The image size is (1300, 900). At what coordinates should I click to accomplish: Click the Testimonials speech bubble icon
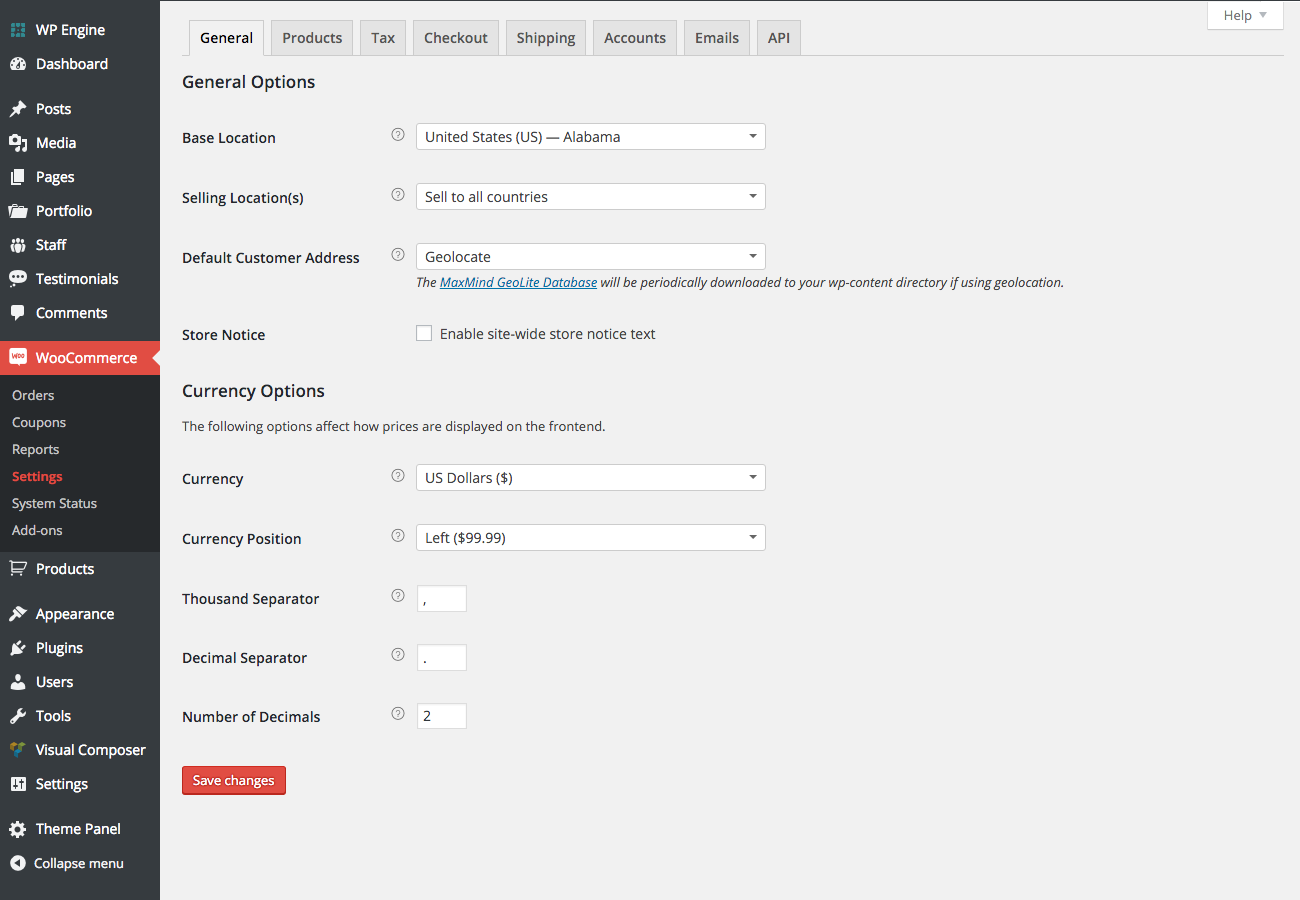point(18,279)
